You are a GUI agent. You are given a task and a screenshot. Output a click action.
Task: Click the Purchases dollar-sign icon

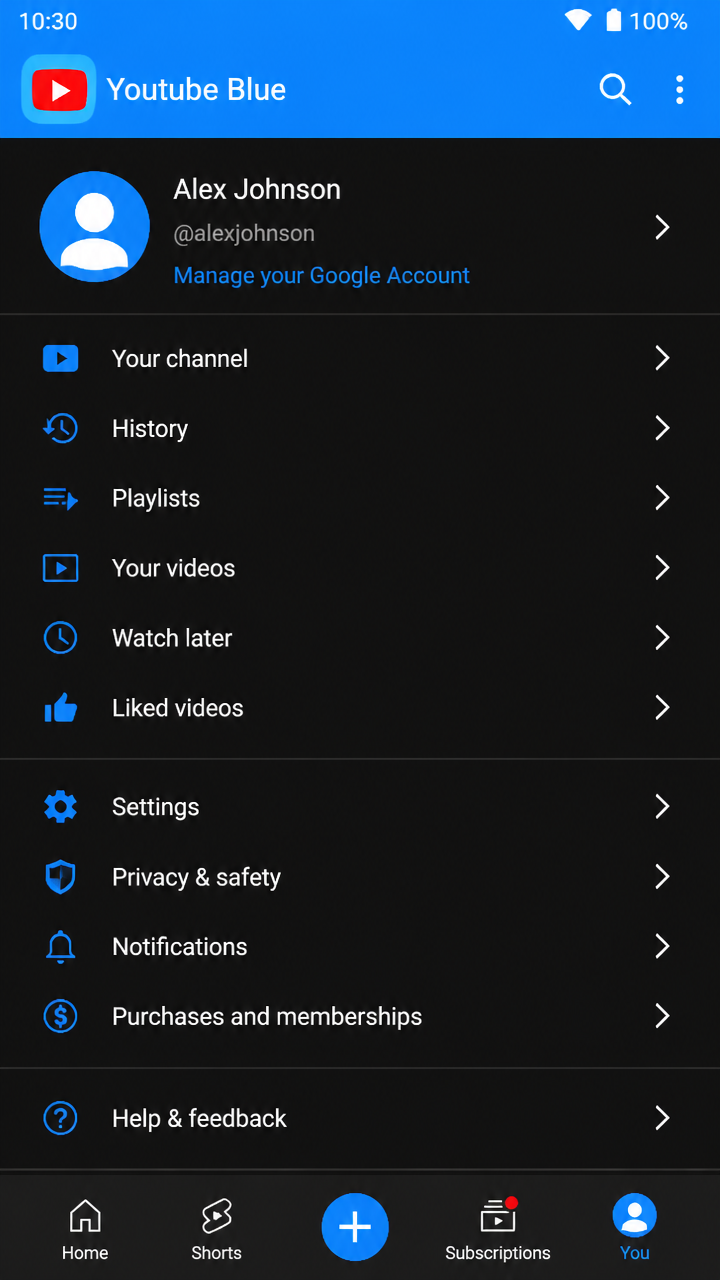click(61, 1017)
